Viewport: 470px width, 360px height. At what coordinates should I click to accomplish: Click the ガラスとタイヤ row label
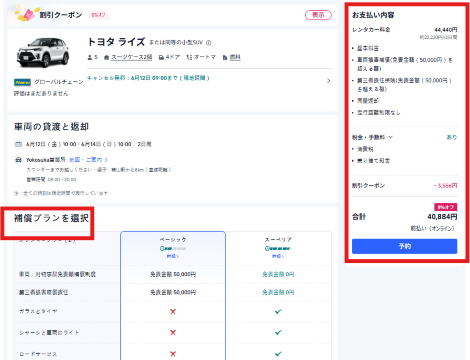click(38, 311)
